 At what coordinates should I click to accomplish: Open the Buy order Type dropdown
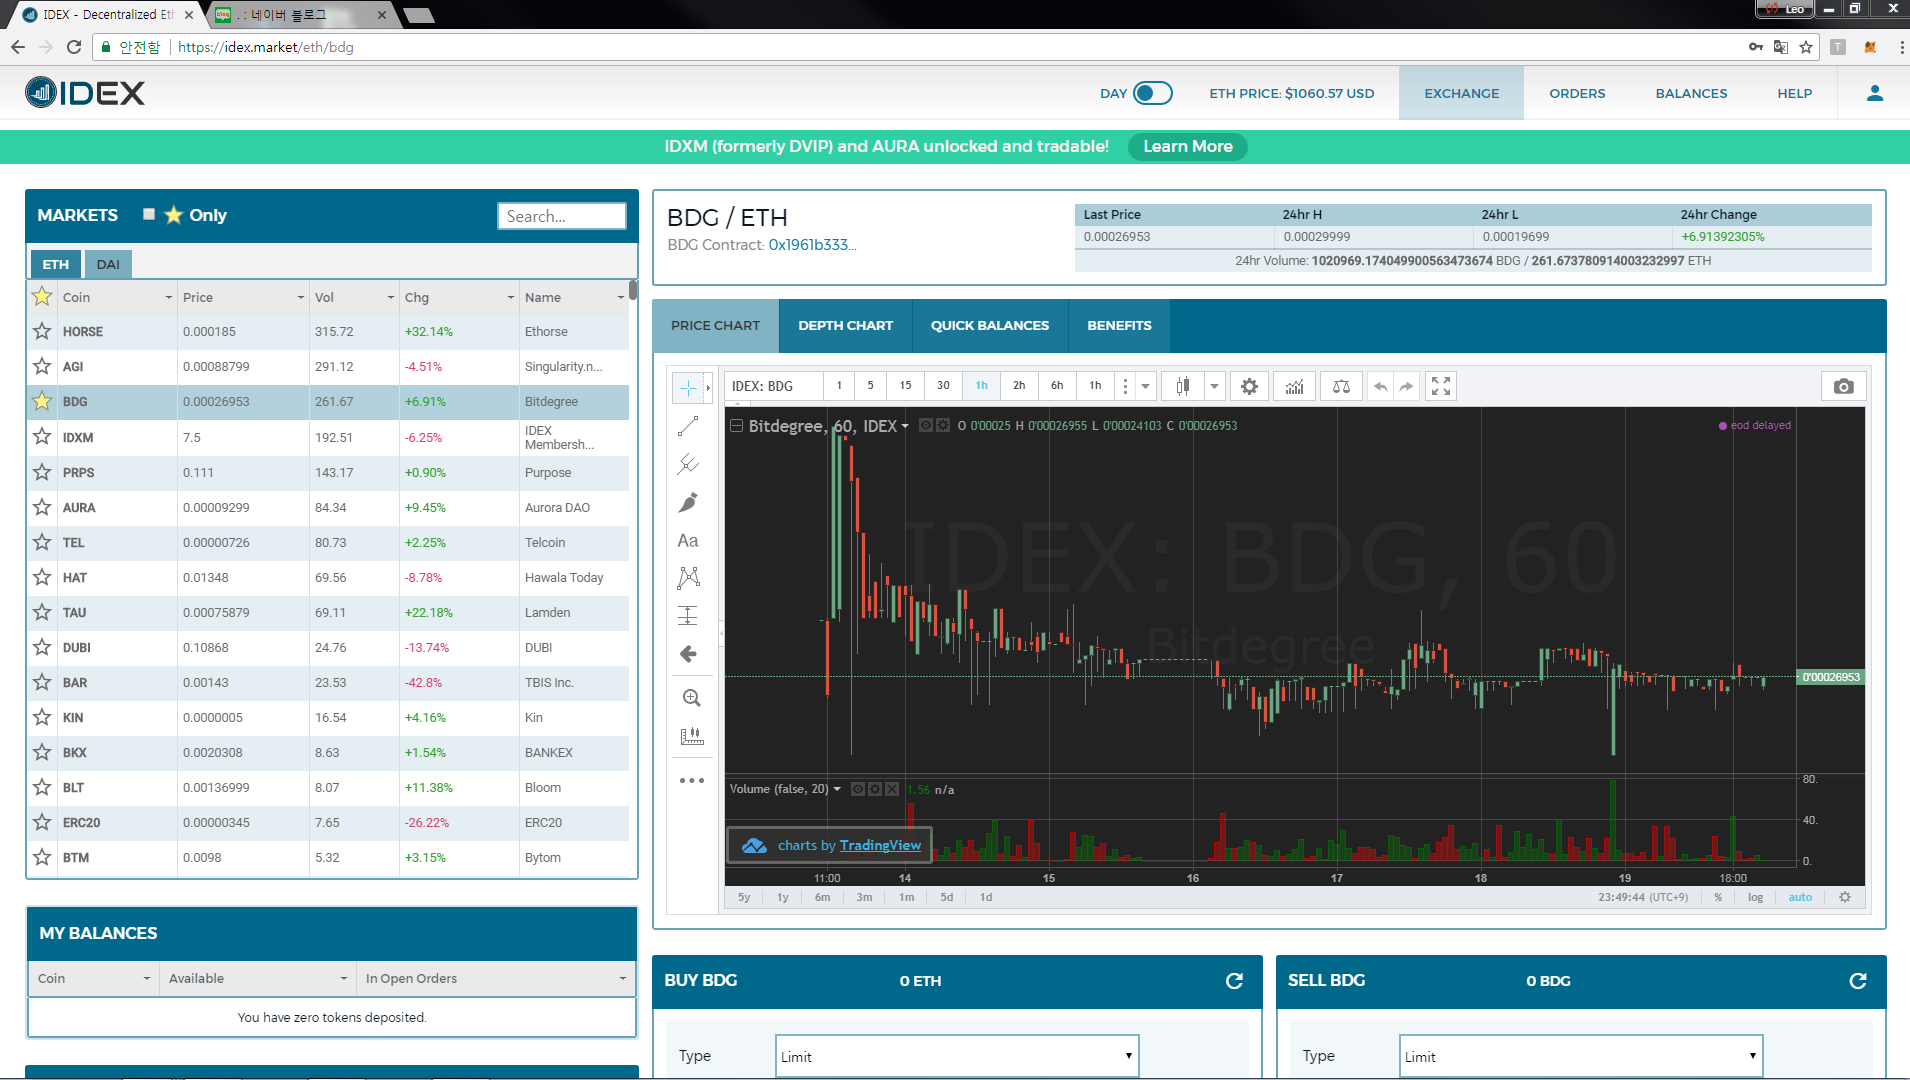pyautogui.click(x=957, y=1056)
